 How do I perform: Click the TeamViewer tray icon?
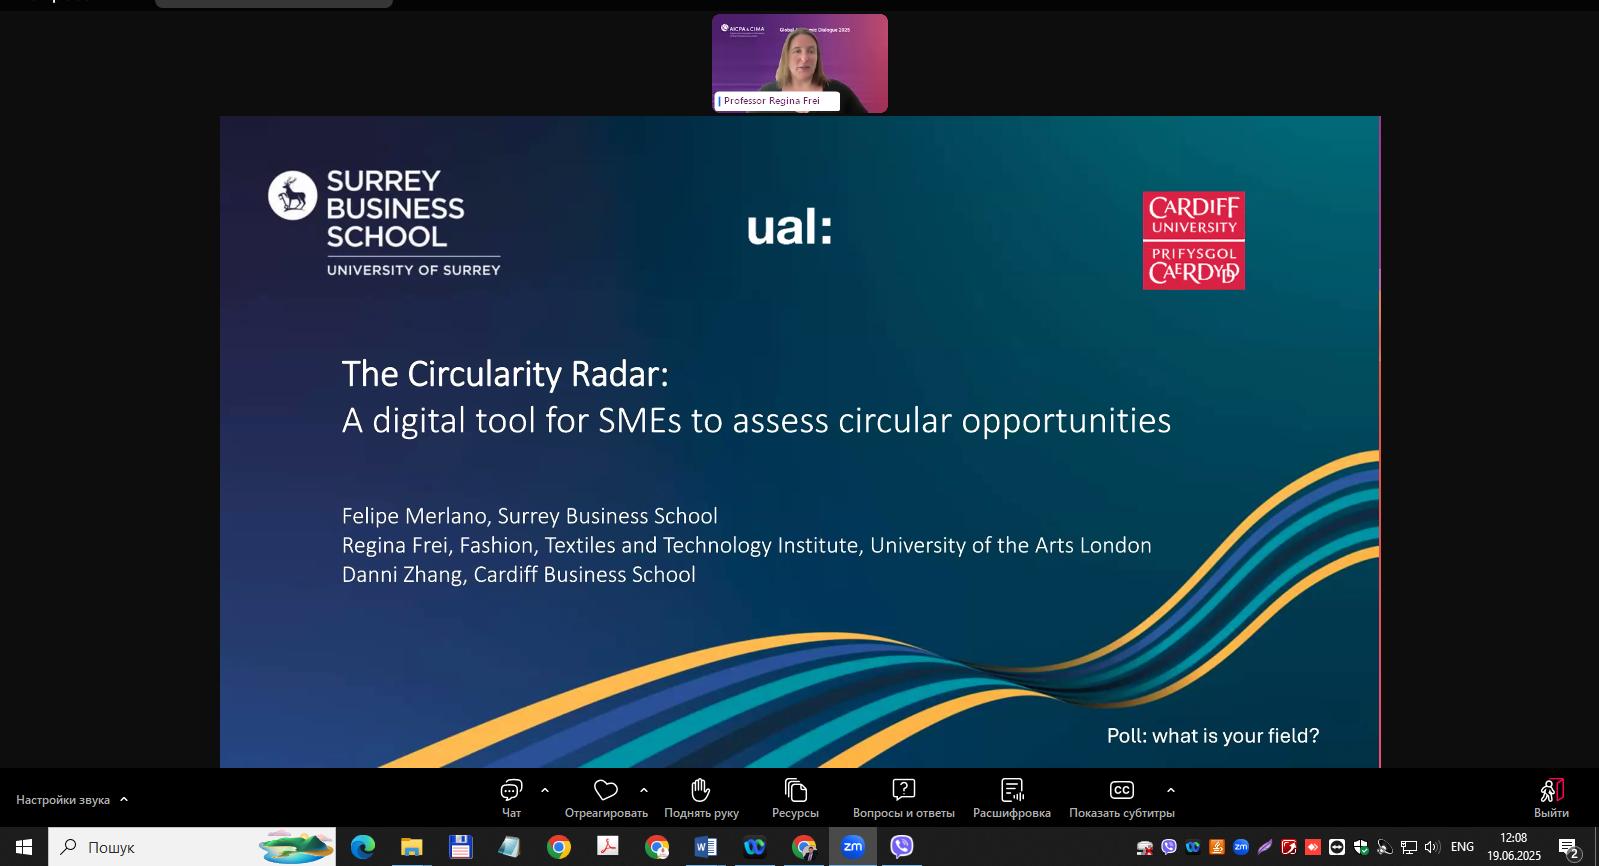click(x=1337, y=847)
